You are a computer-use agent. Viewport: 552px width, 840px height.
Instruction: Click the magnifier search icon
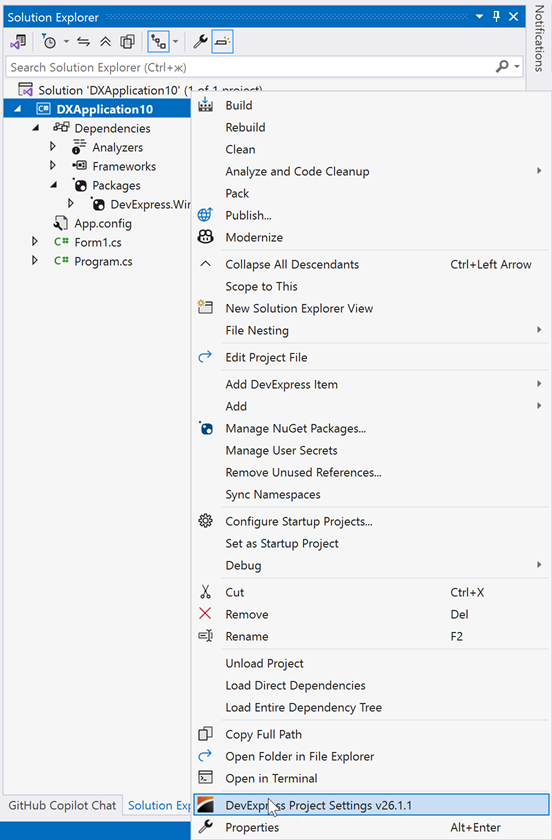(502, 66)
